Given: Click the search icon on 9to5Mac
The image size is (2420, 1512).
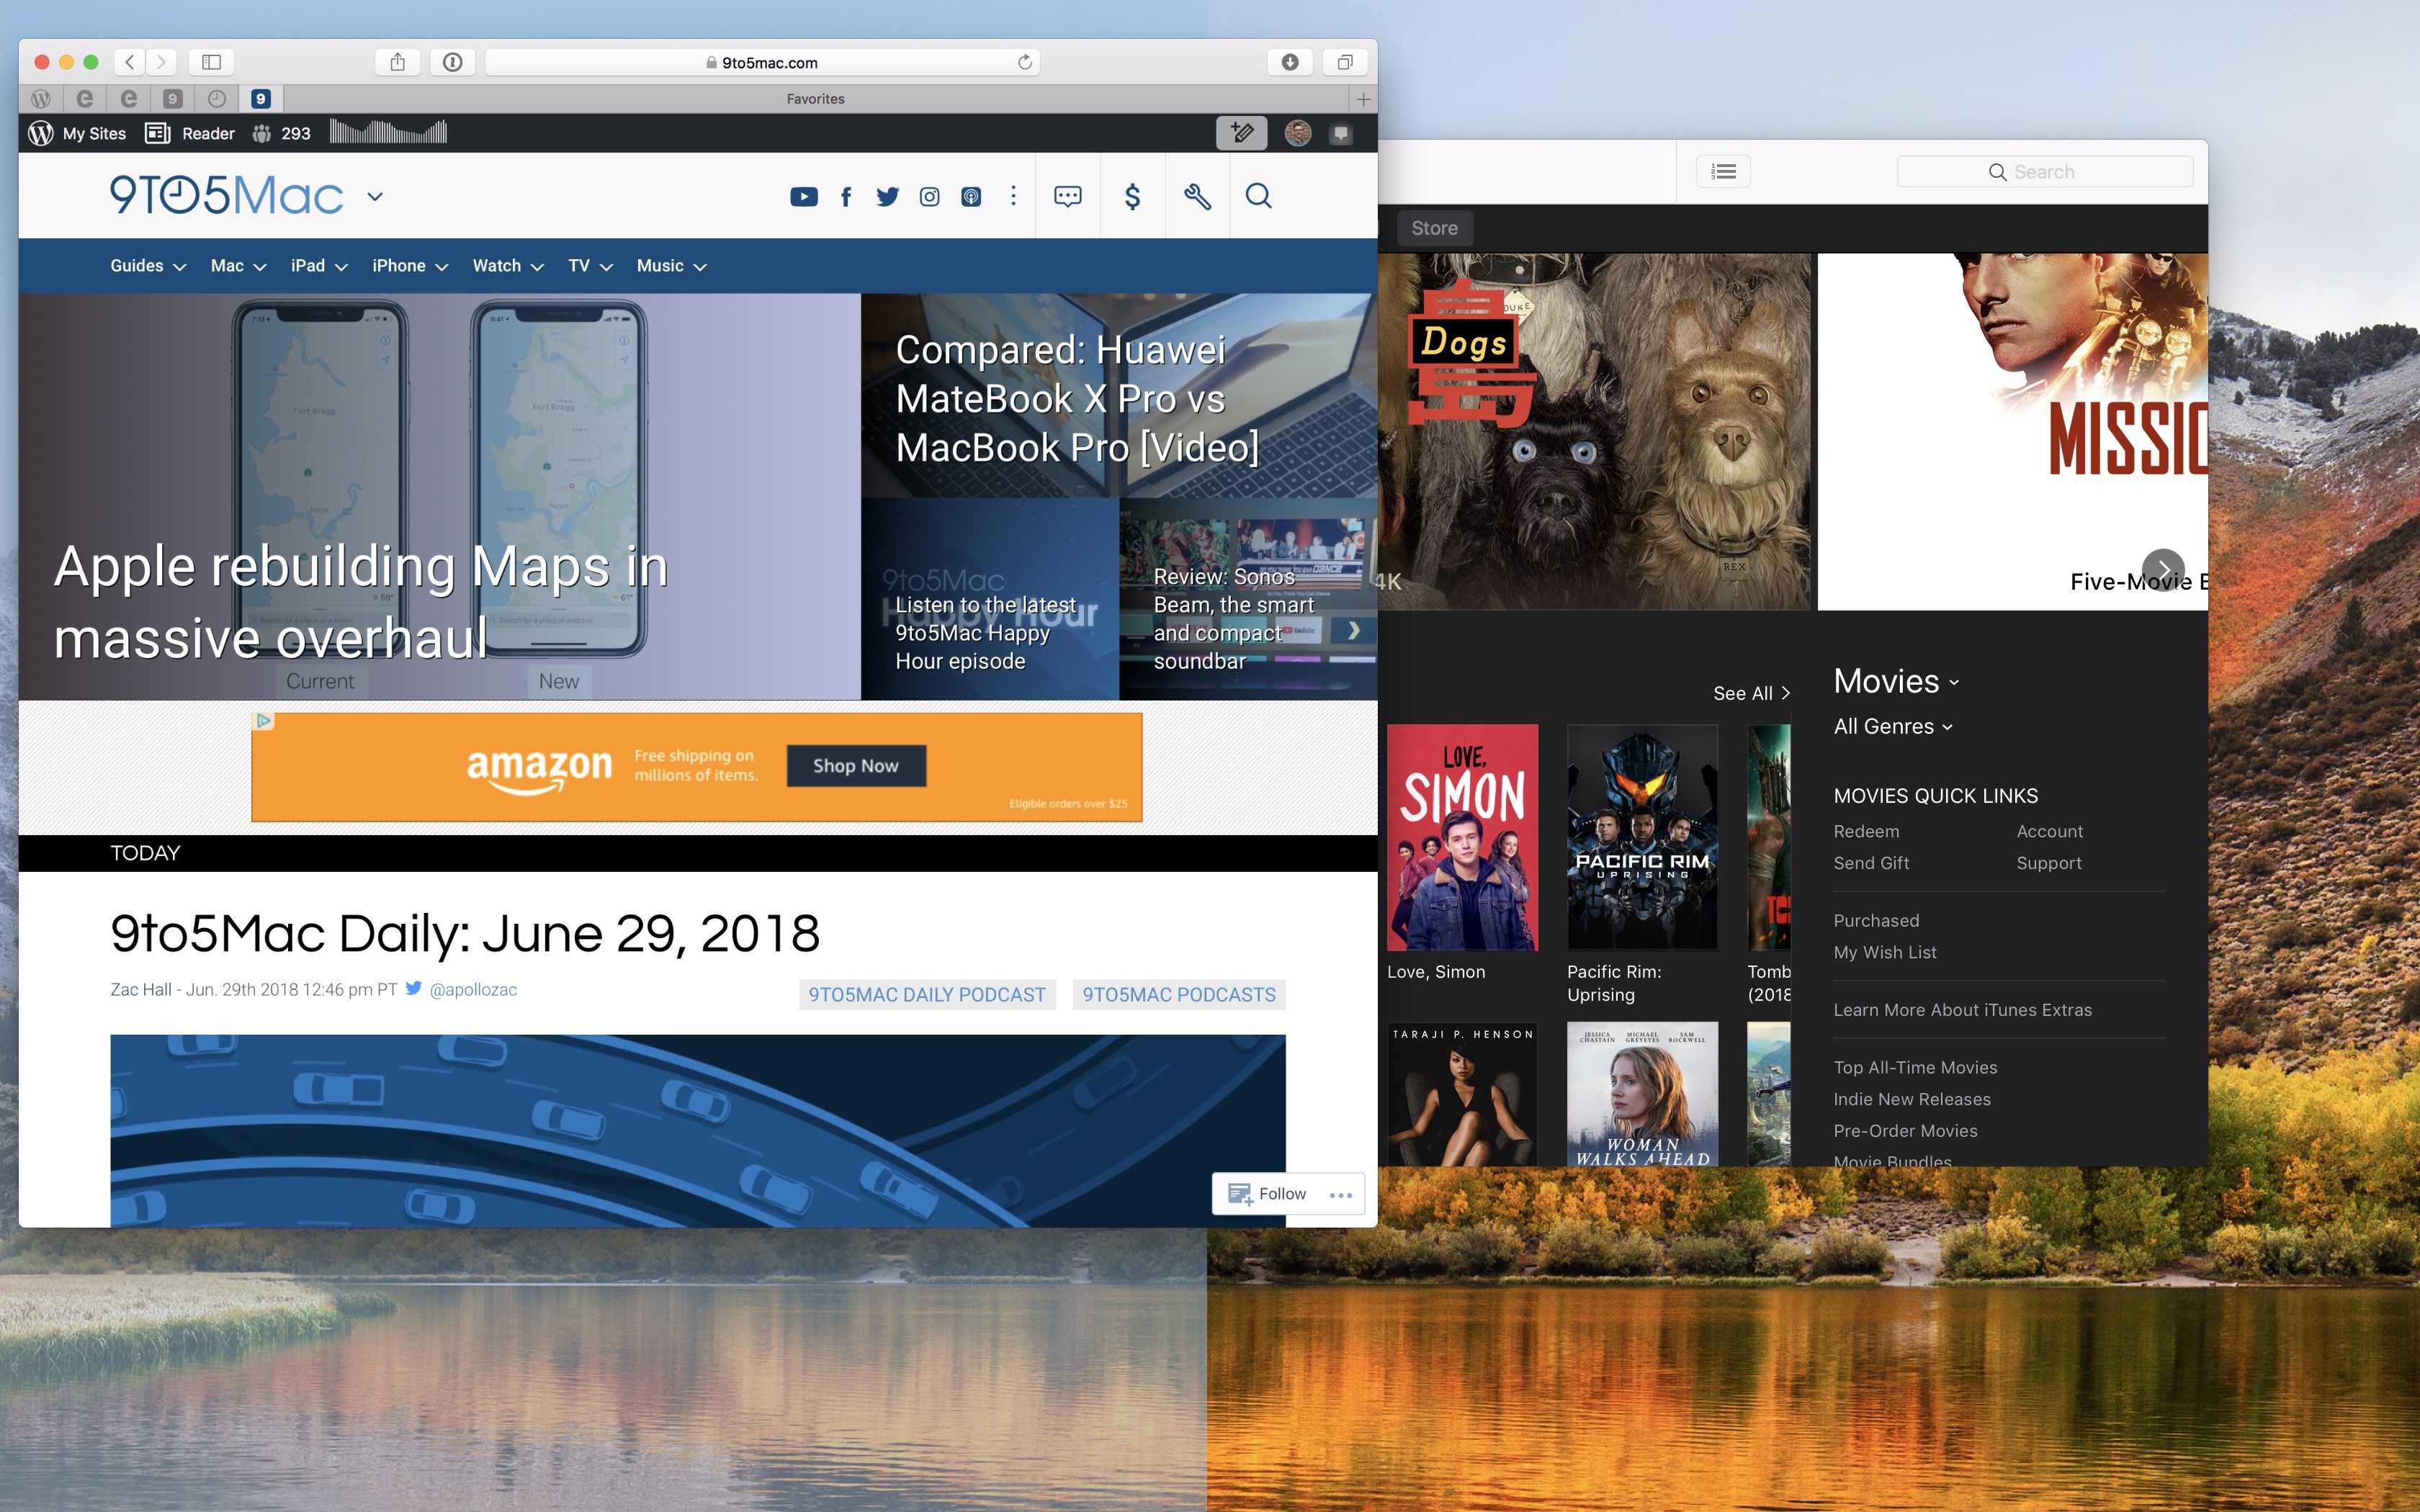Looking at the screenshot, I should [1258, 195].
